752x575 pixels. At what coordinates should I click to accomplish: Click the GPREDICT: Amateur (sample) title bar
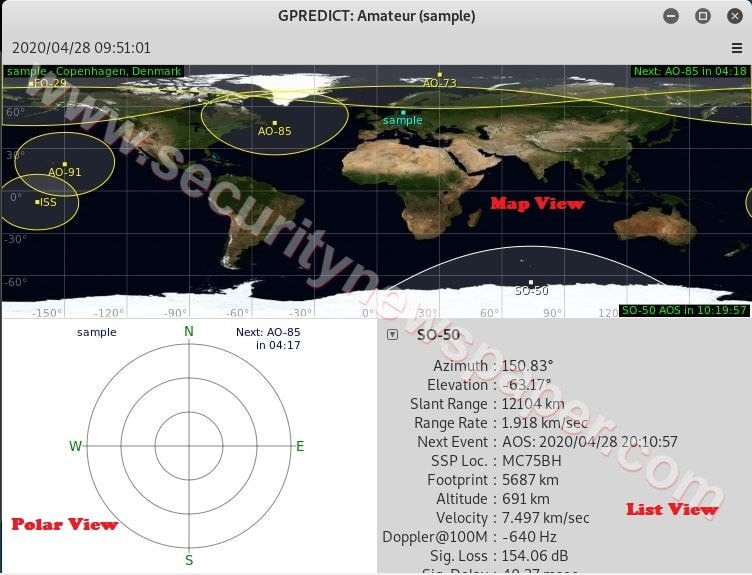pos(376,16)
